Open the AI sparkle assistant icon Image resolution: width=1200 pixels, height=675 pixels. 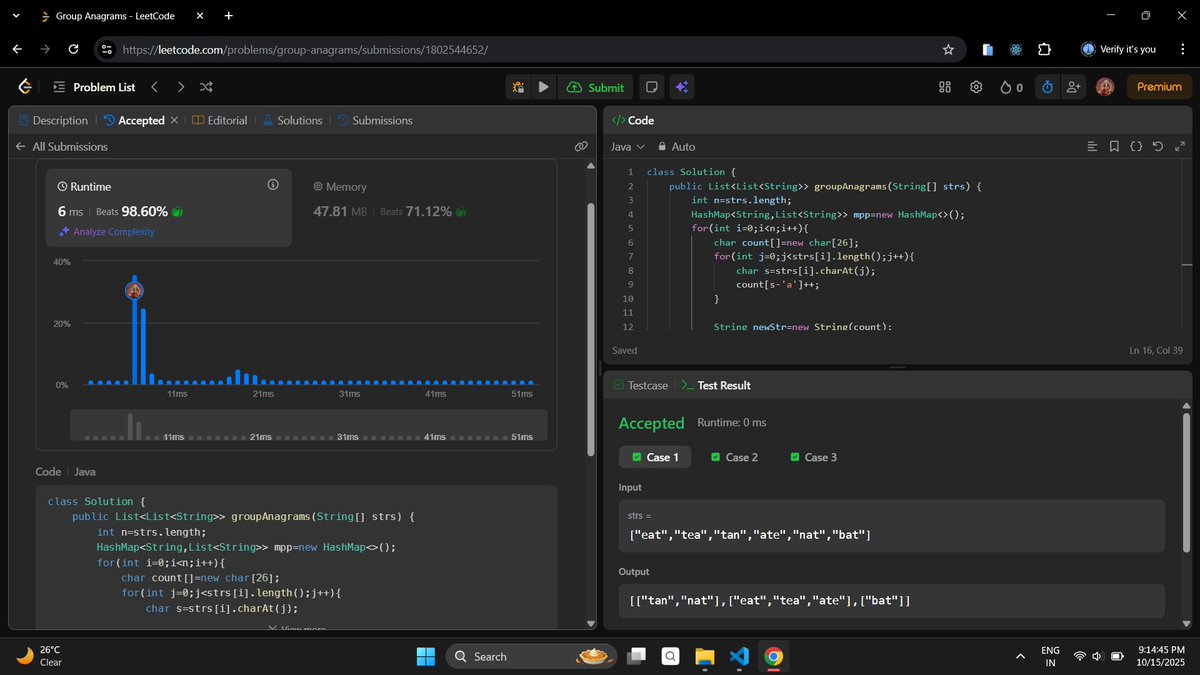(681, 87)
